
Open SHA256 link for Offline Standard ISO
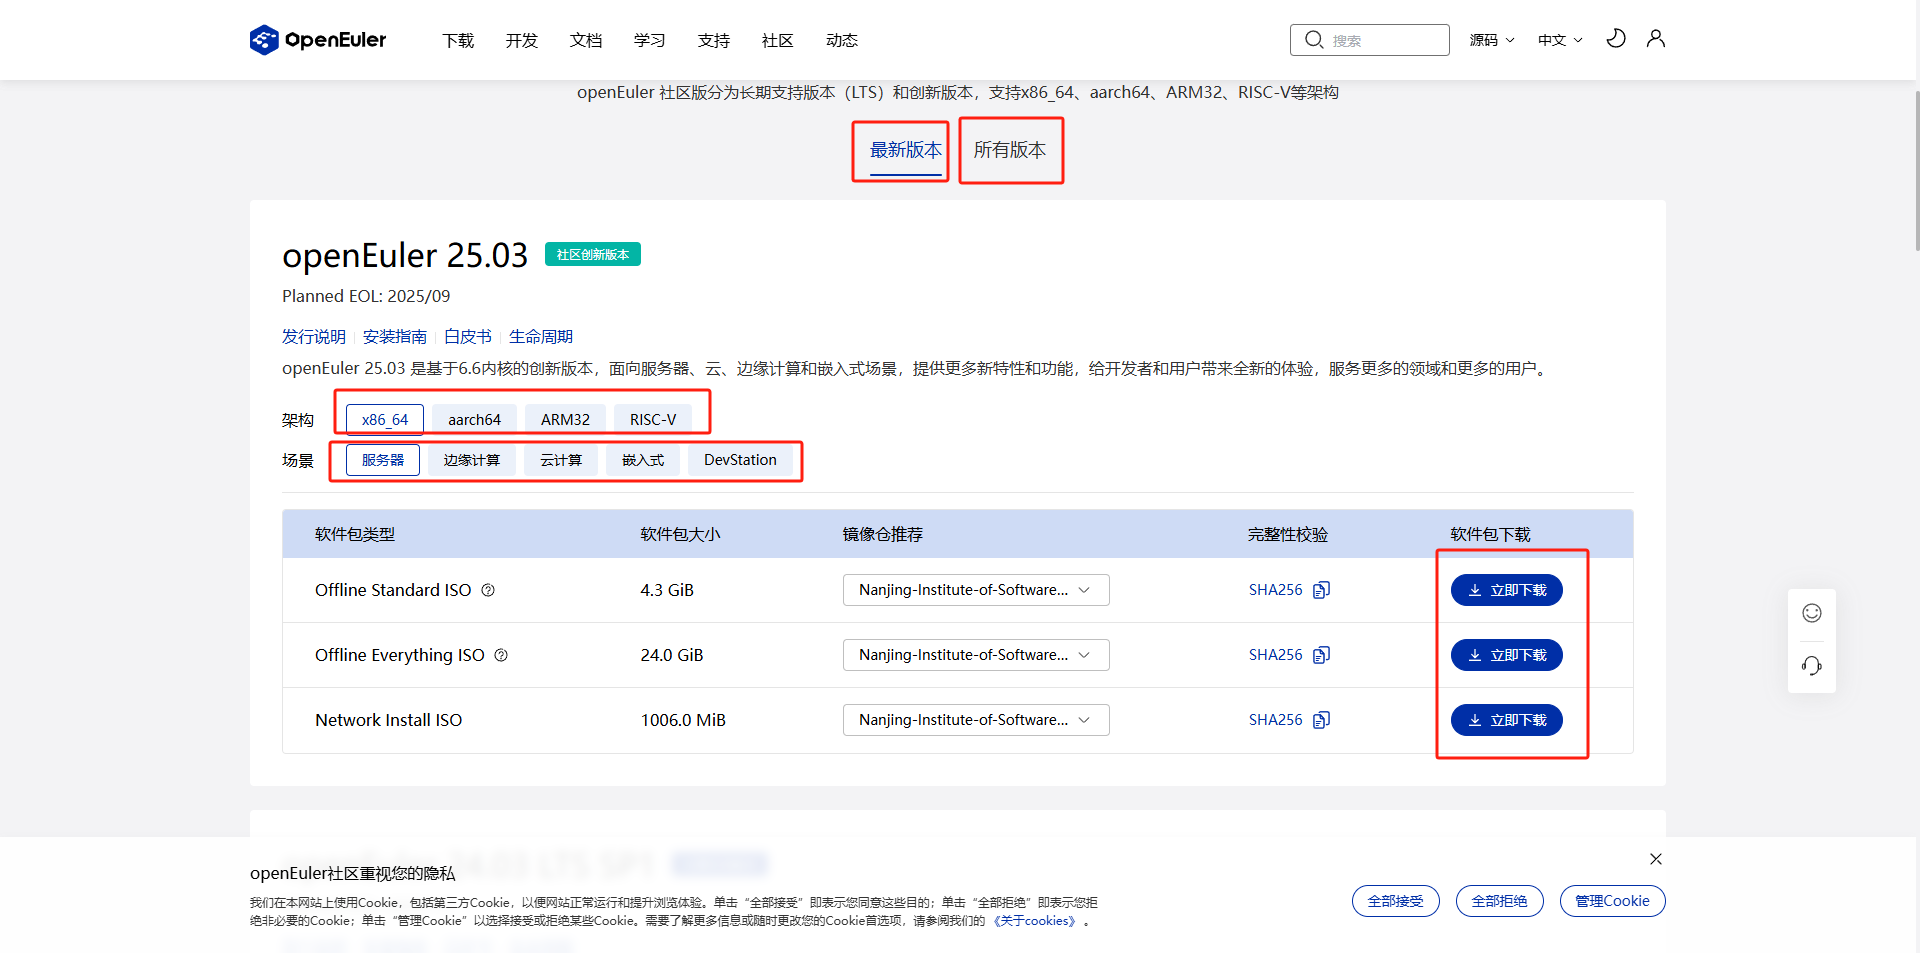point(1276,590)
